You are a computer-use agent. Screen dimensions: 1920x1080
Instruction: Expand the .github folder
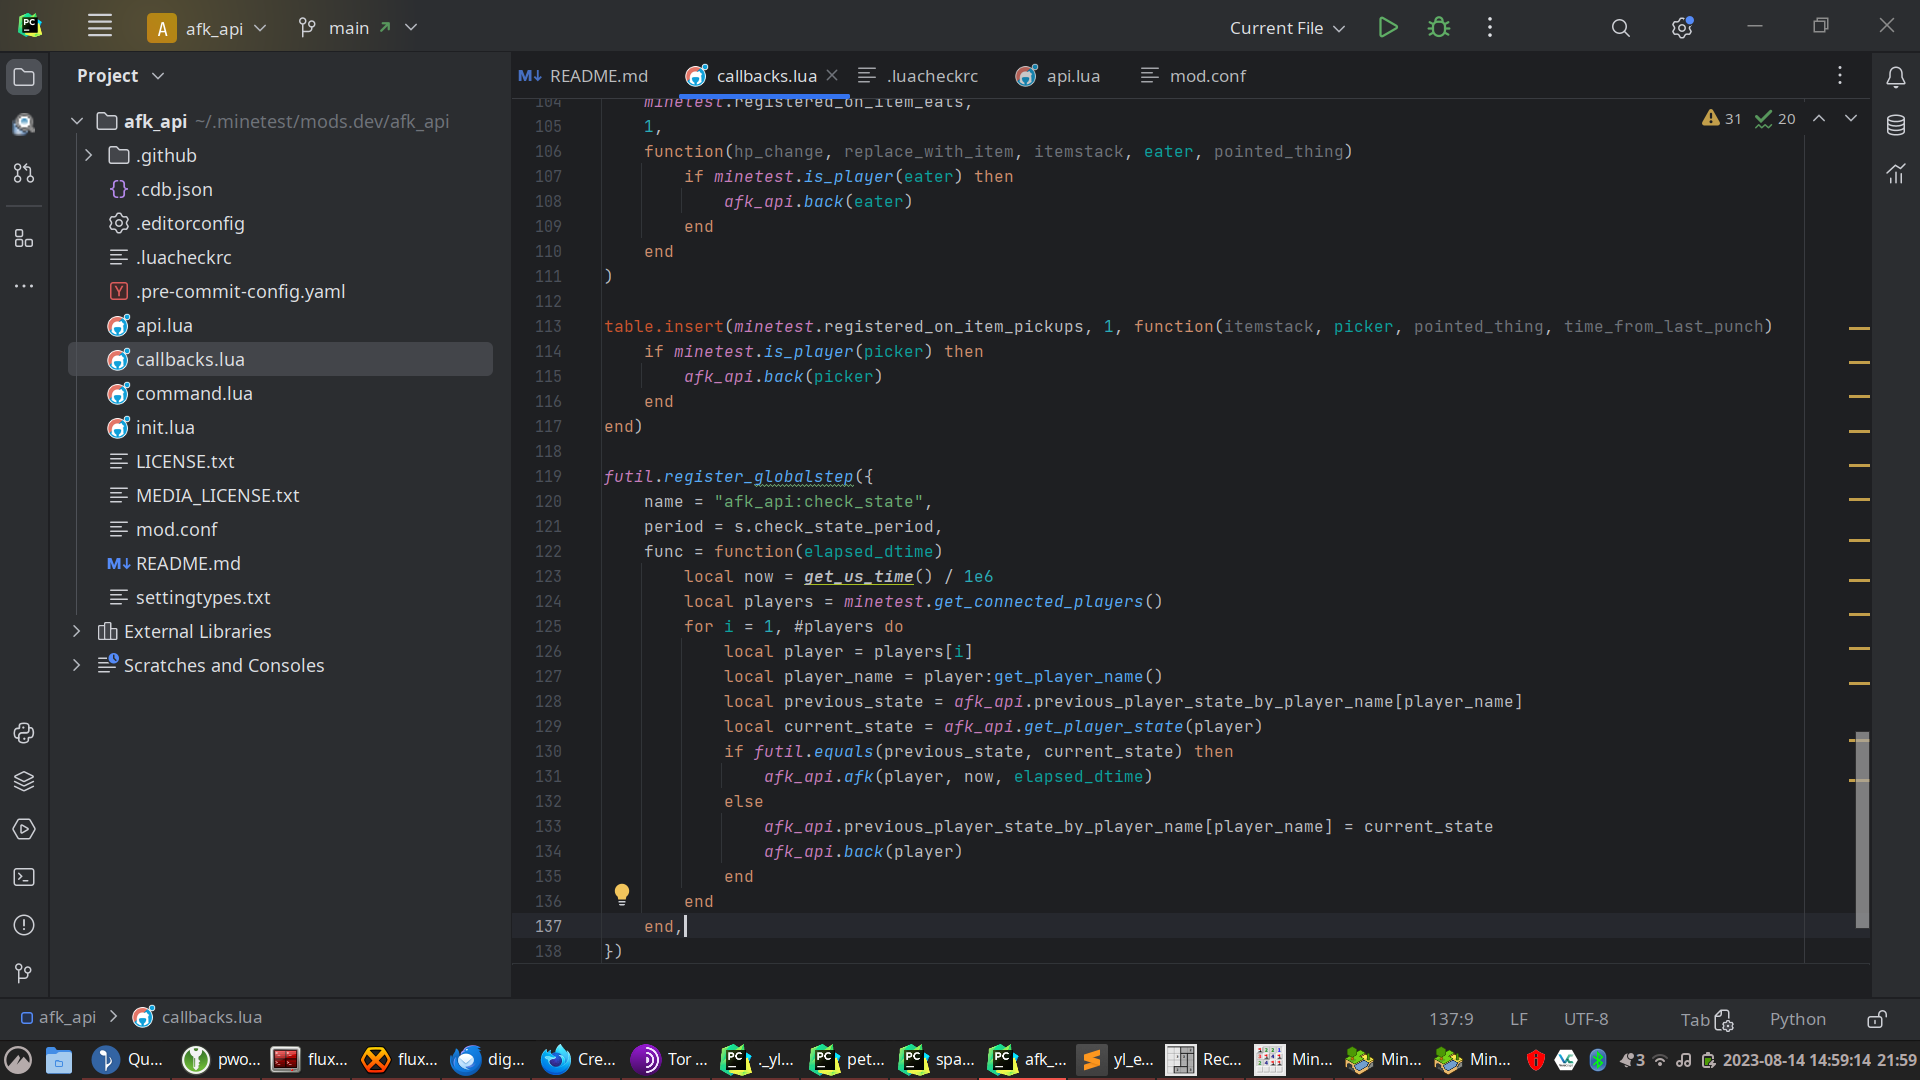pos(88,155)
